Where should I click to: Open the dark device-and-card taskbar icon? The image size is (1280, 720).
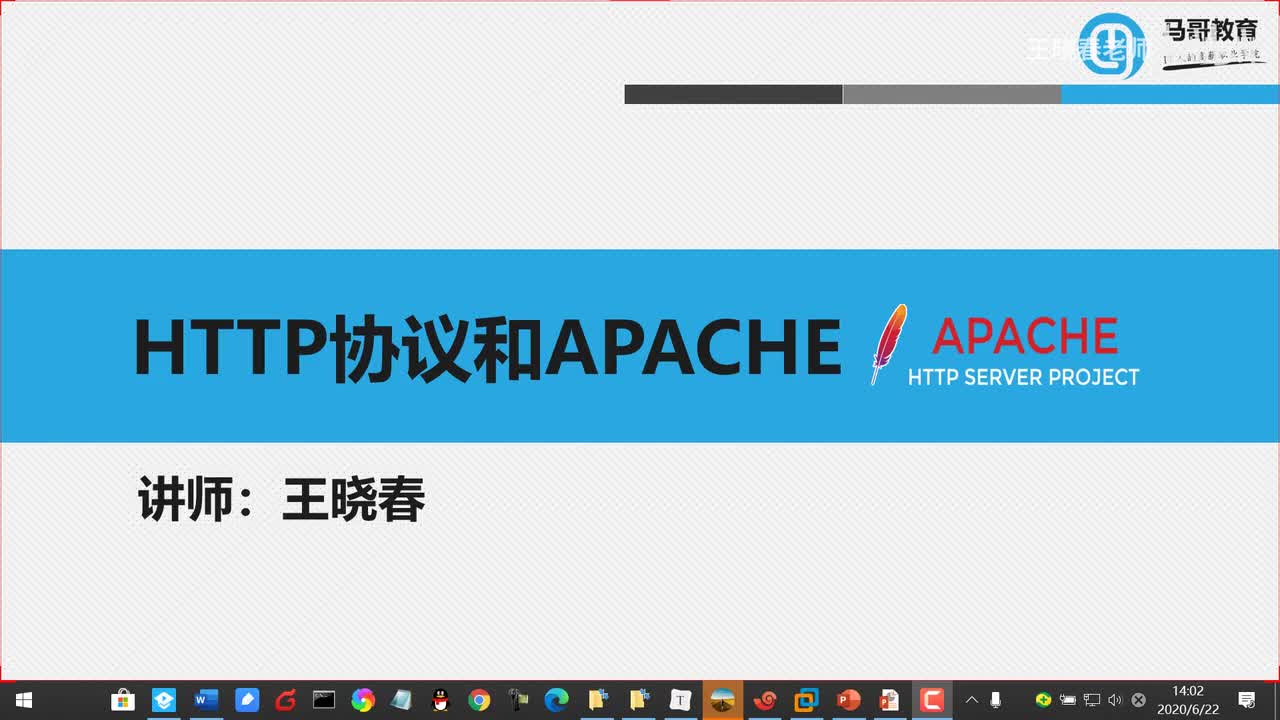pos(518,700)
